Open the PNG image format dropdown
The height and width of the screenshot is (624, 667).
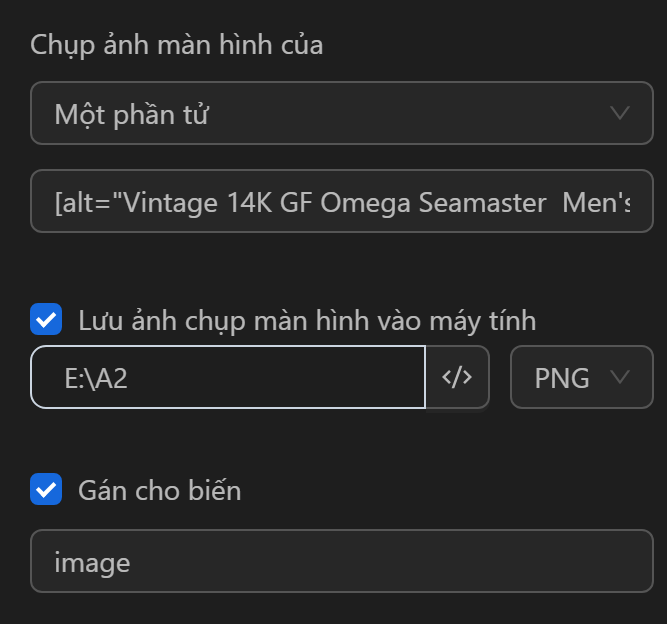[x=581, y=377]
